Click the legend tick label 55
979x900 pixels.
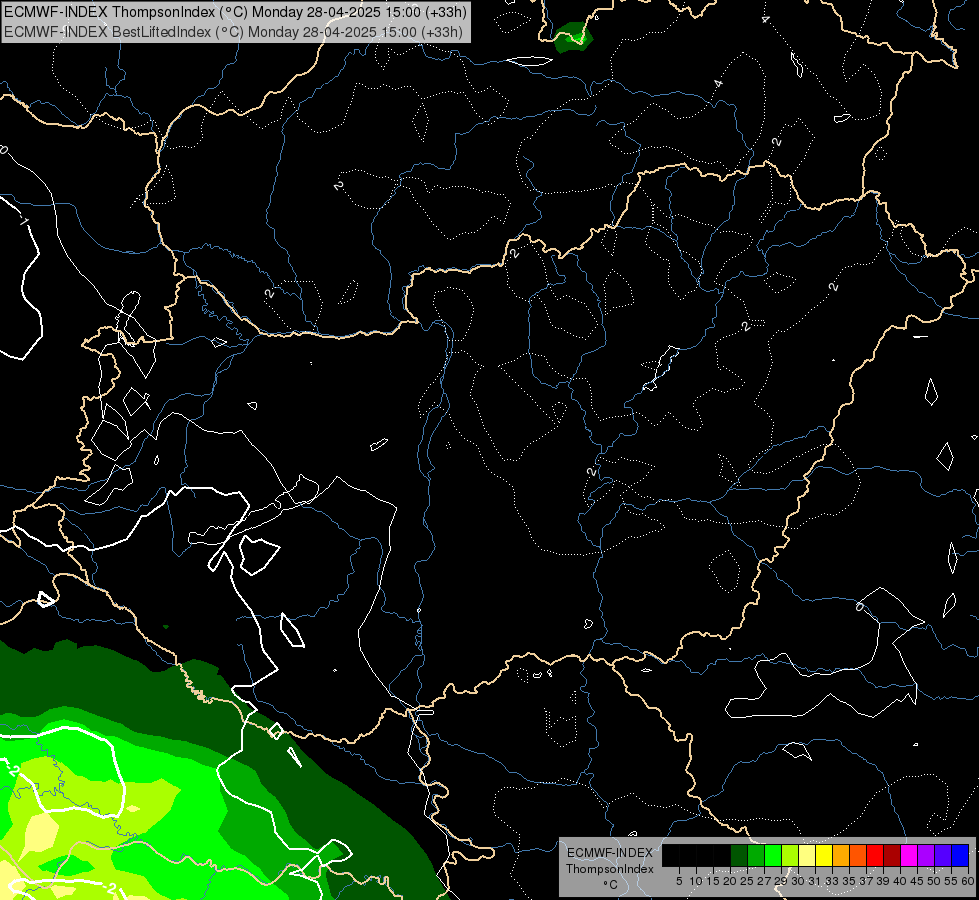click(x=951, y=881)
